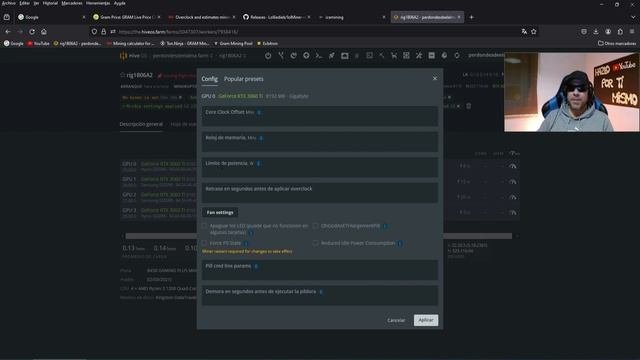Focus the Pill cmd line params field
The width and height of the screenshot is (640, 360).
pyautogui.click(x=320, y=270)
